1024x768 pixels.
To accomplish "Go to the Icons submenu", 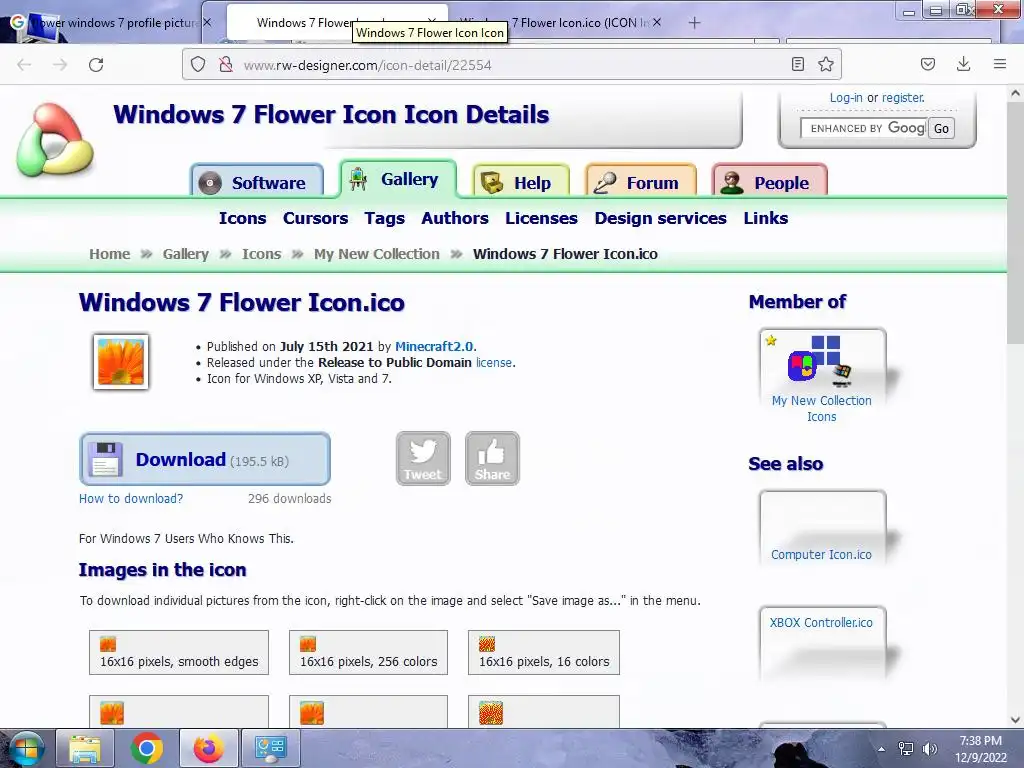I will [x=242, y=218].
